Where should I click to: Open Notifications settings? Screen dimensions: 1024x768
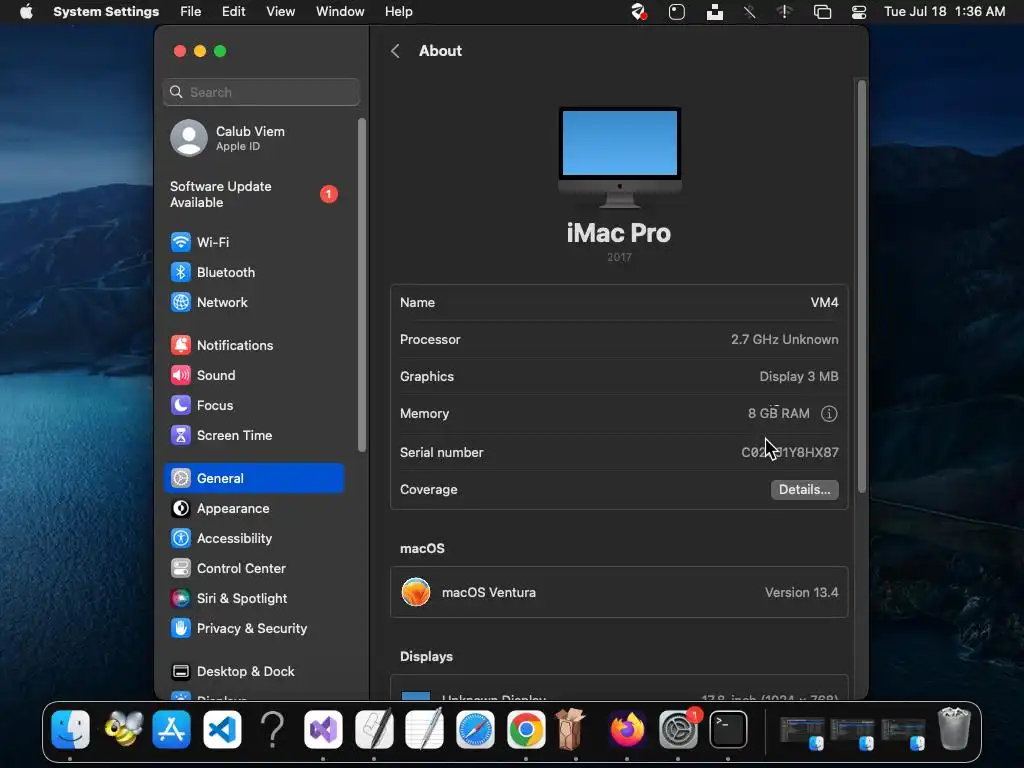[253, 345]
